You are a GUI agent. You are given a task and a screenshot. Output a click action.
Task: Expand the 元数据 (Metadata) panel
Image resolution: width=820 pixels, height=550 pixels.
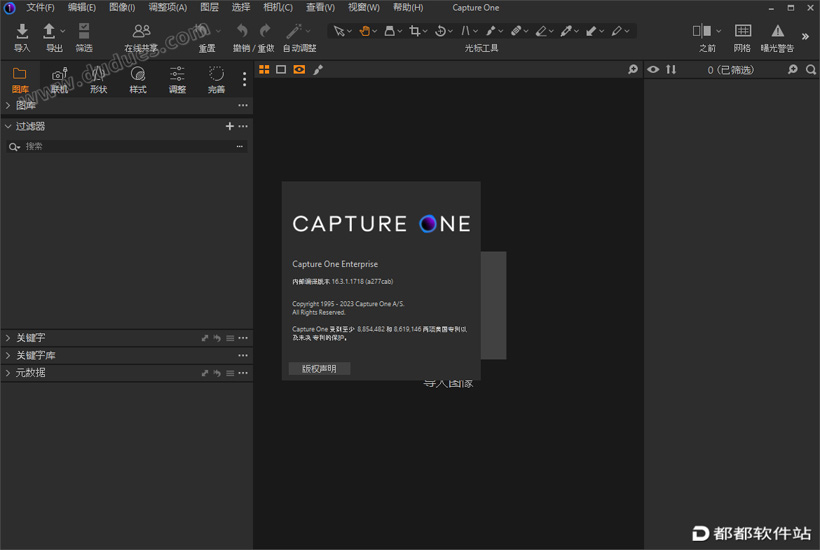[x=8, y=373]
